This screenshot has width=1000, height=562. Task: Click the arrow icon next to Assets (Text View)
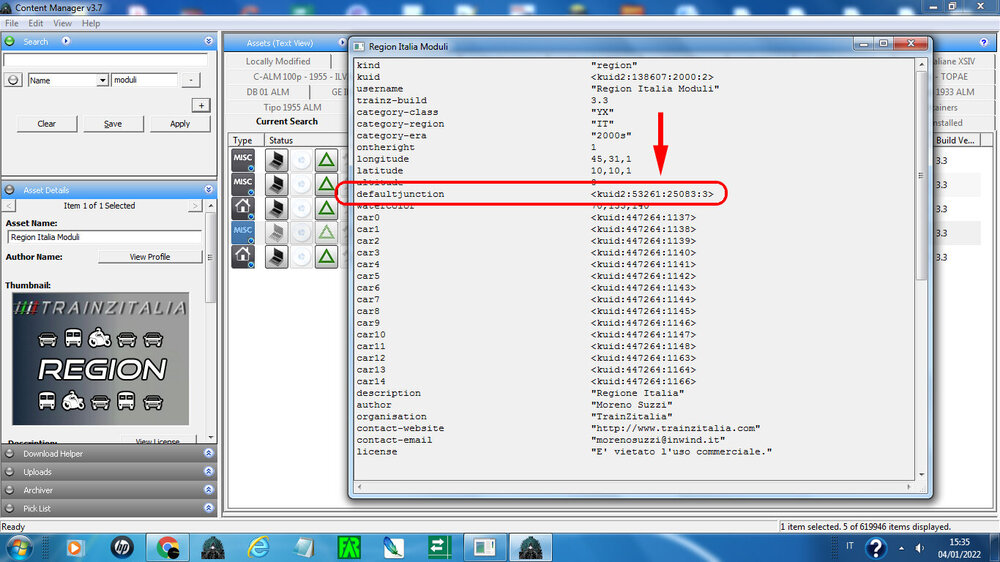342,43
